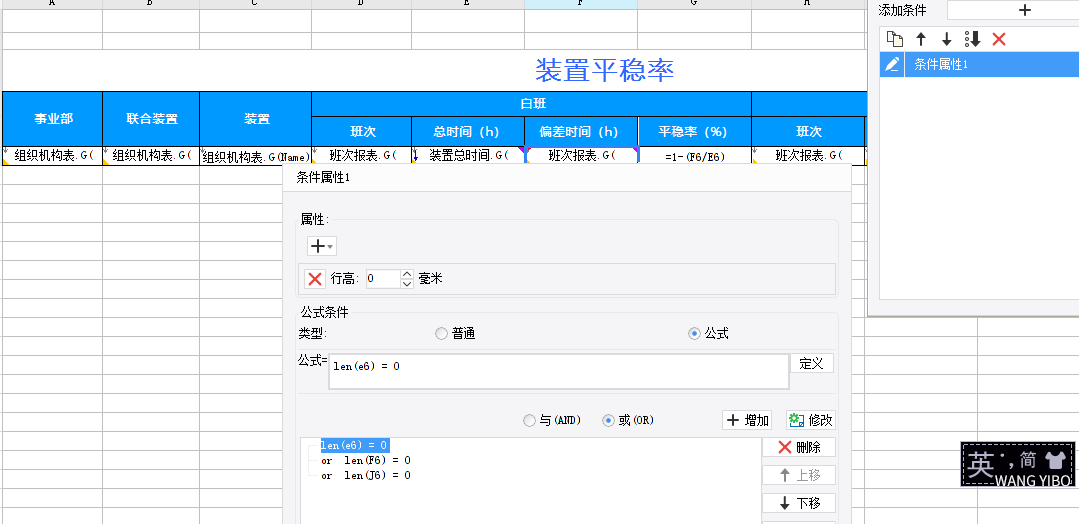This screenshot has width=1079, height=524.
Task: Click the 定义 button
Action: click(x=811, y=364)
